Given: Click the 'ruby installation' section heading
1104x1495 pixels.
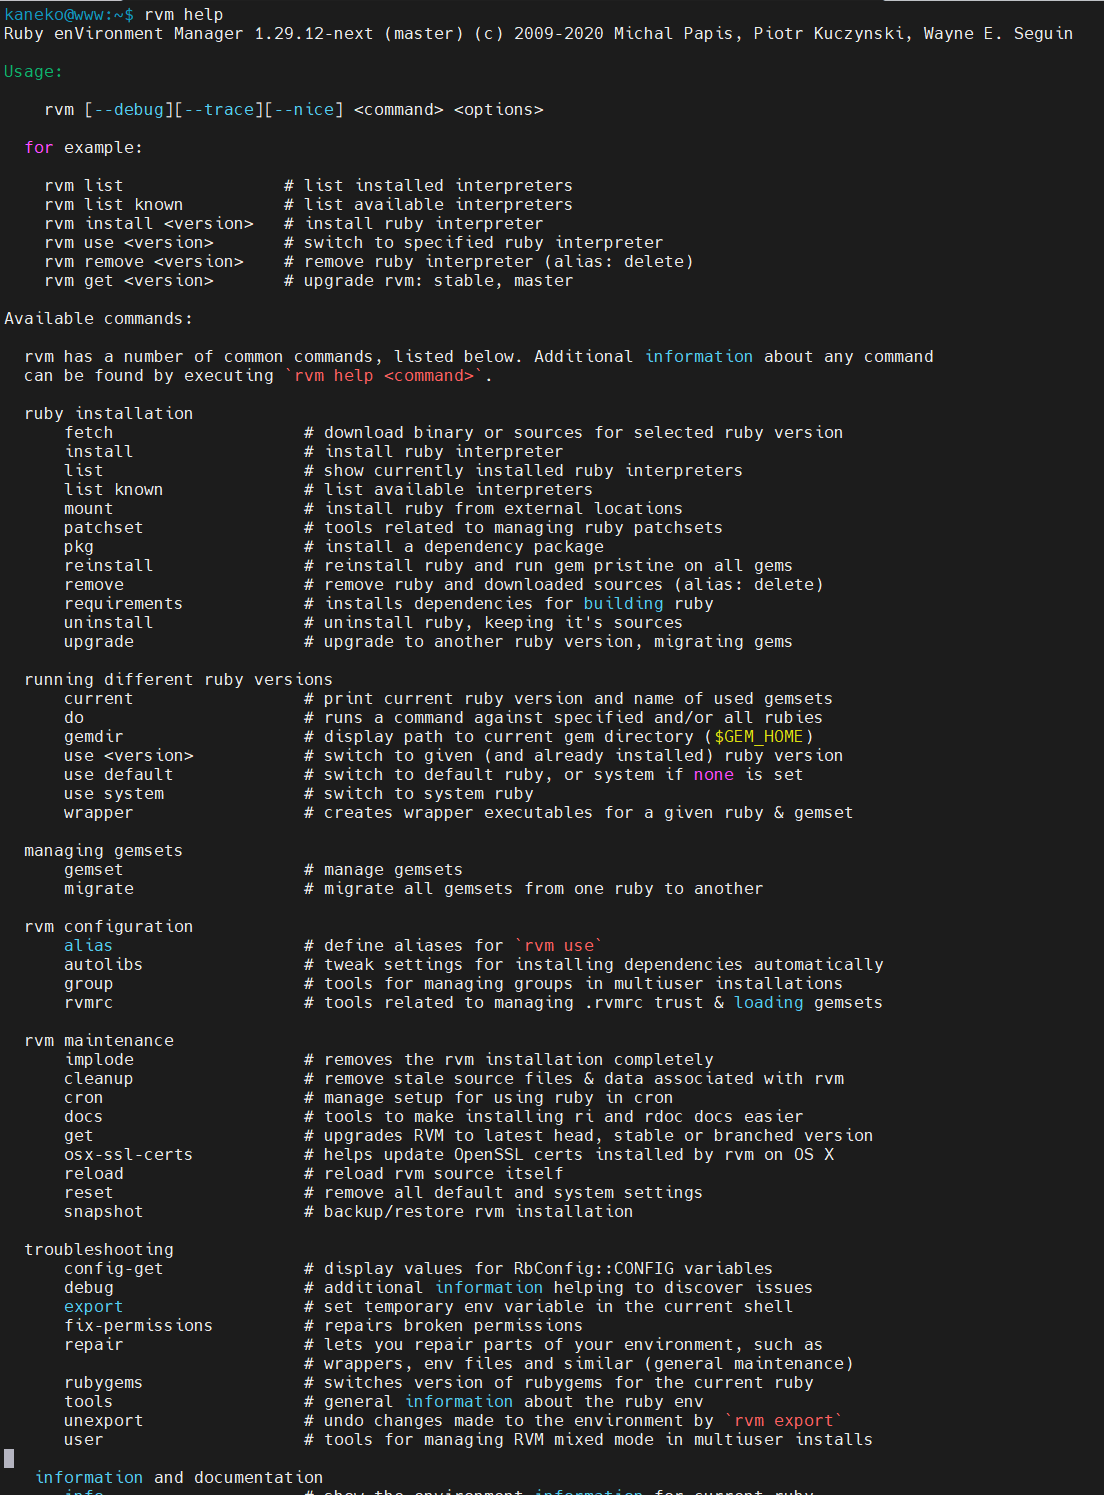Looking at the screenshot, I should pyautogui.click(x=109, y=414).
